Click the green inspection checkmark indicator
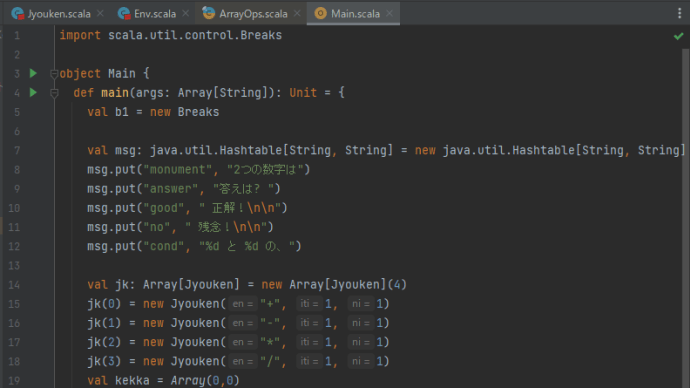Image resolution: width=690 pixels, height=388 pixels. coord(679,36)
